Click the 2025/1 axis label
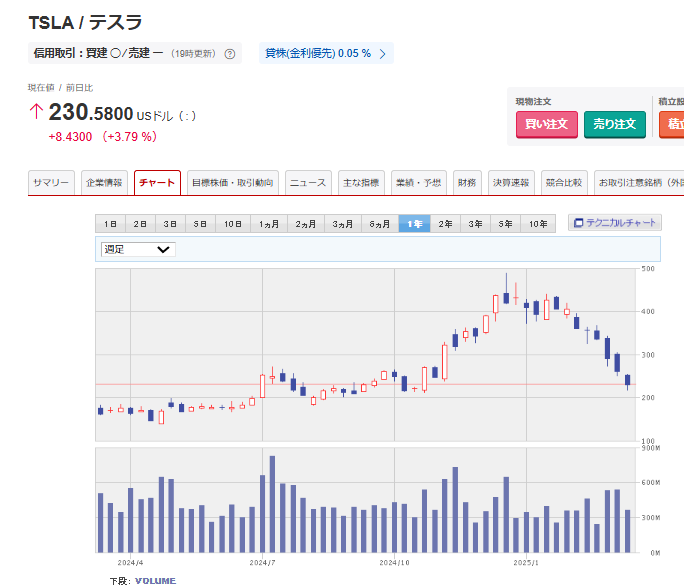The height and width of the screenshot is (586, 684). [526, 563]
